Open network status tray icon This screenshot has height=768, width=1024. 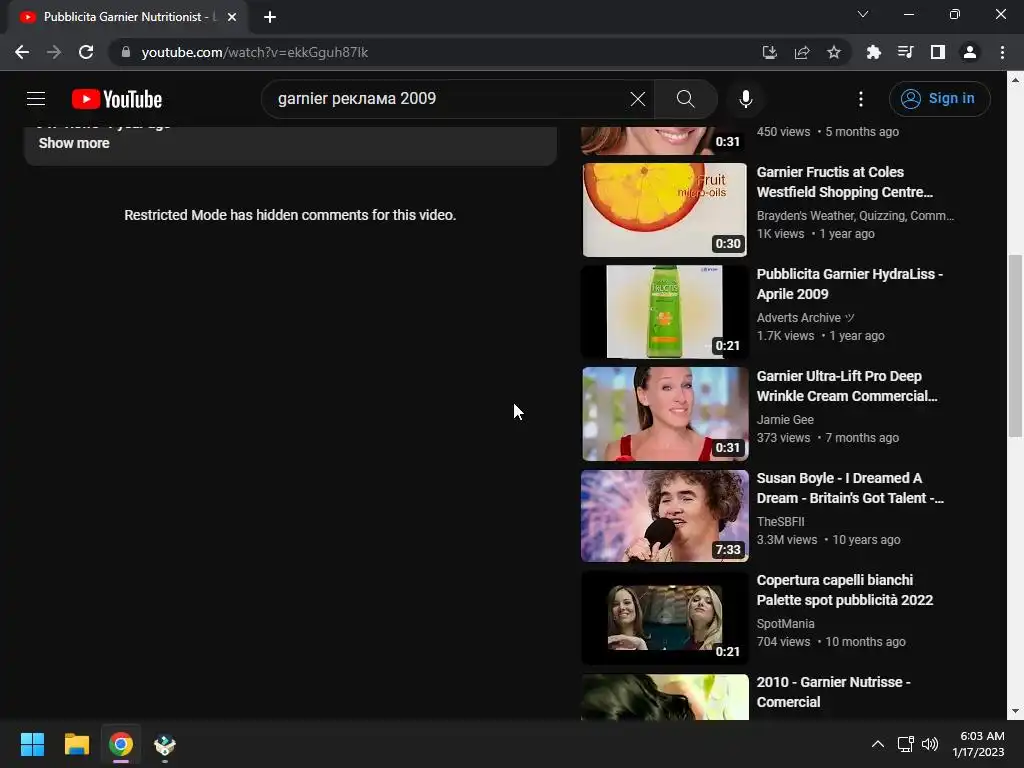tap(905, 744)
